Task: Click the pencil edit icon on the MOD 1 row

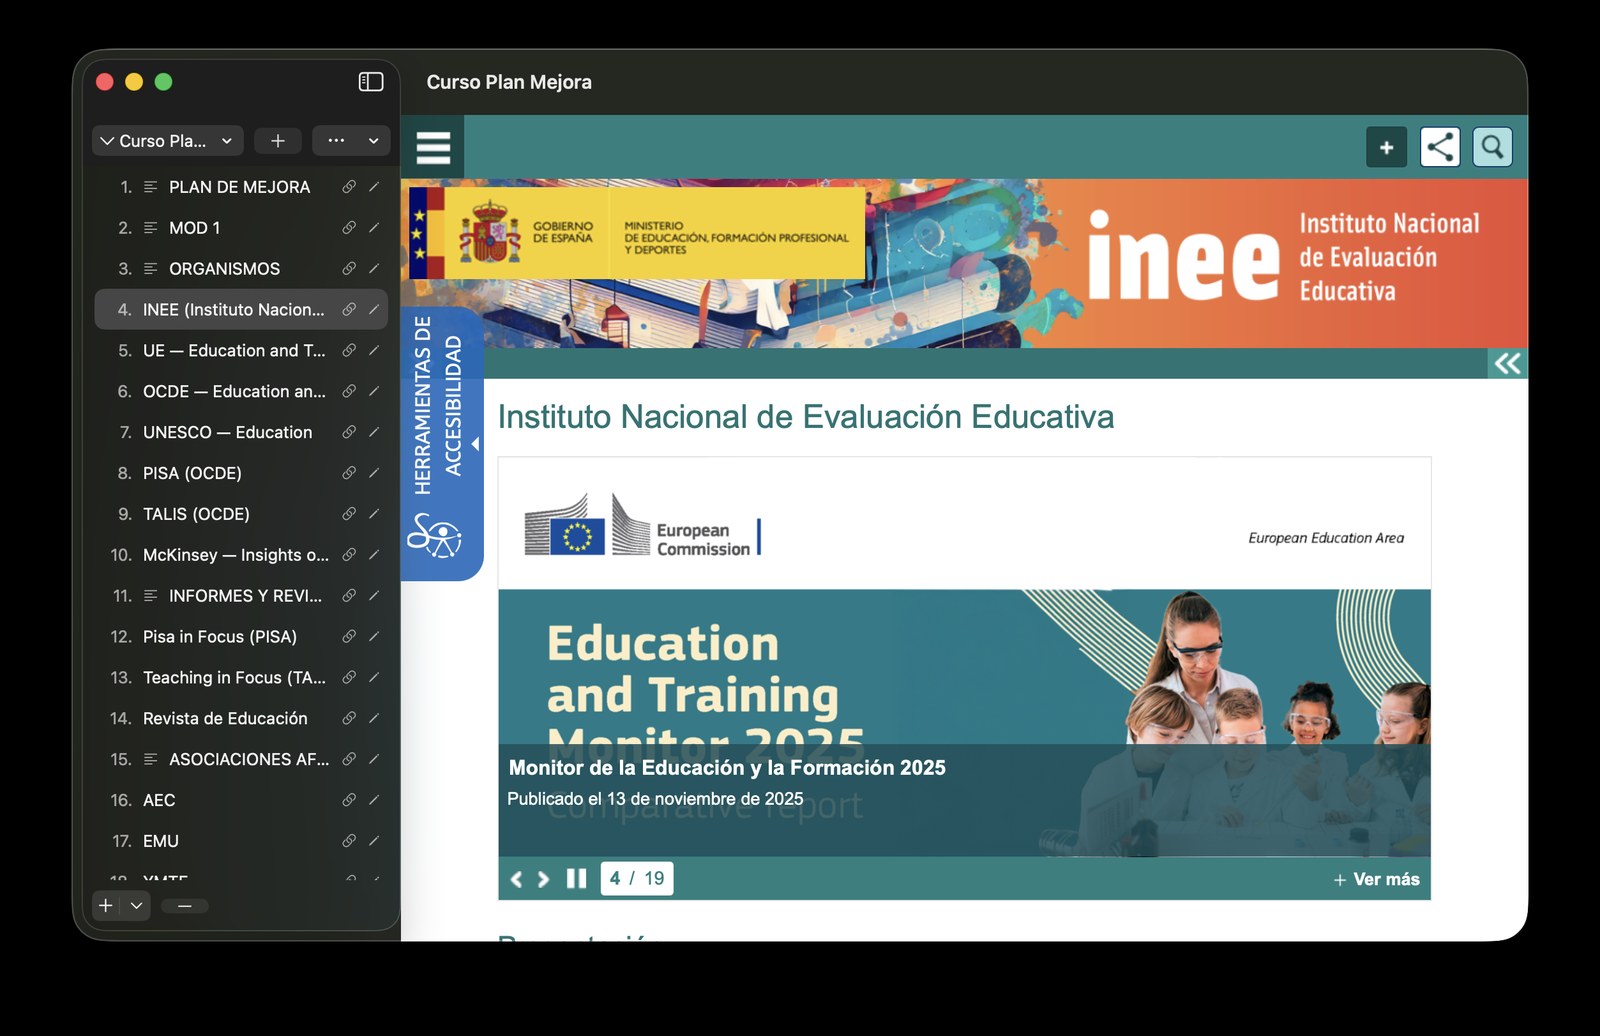Action: click(374, 228)
